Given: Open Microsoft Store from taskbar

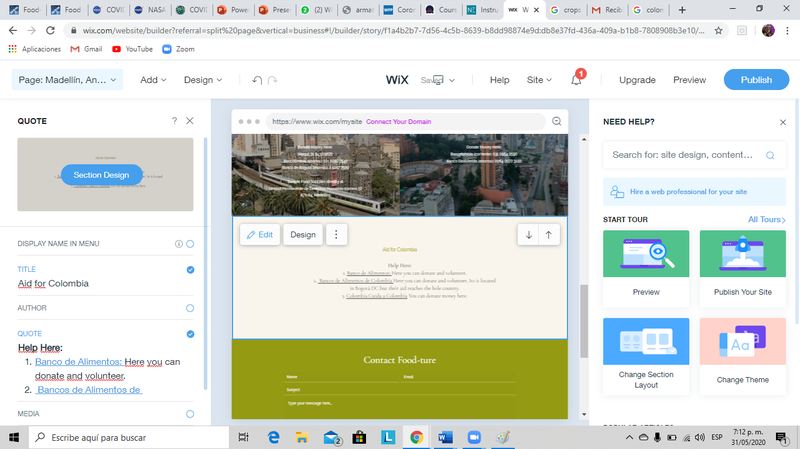Looking at the screenshot, I should [359, 437].
